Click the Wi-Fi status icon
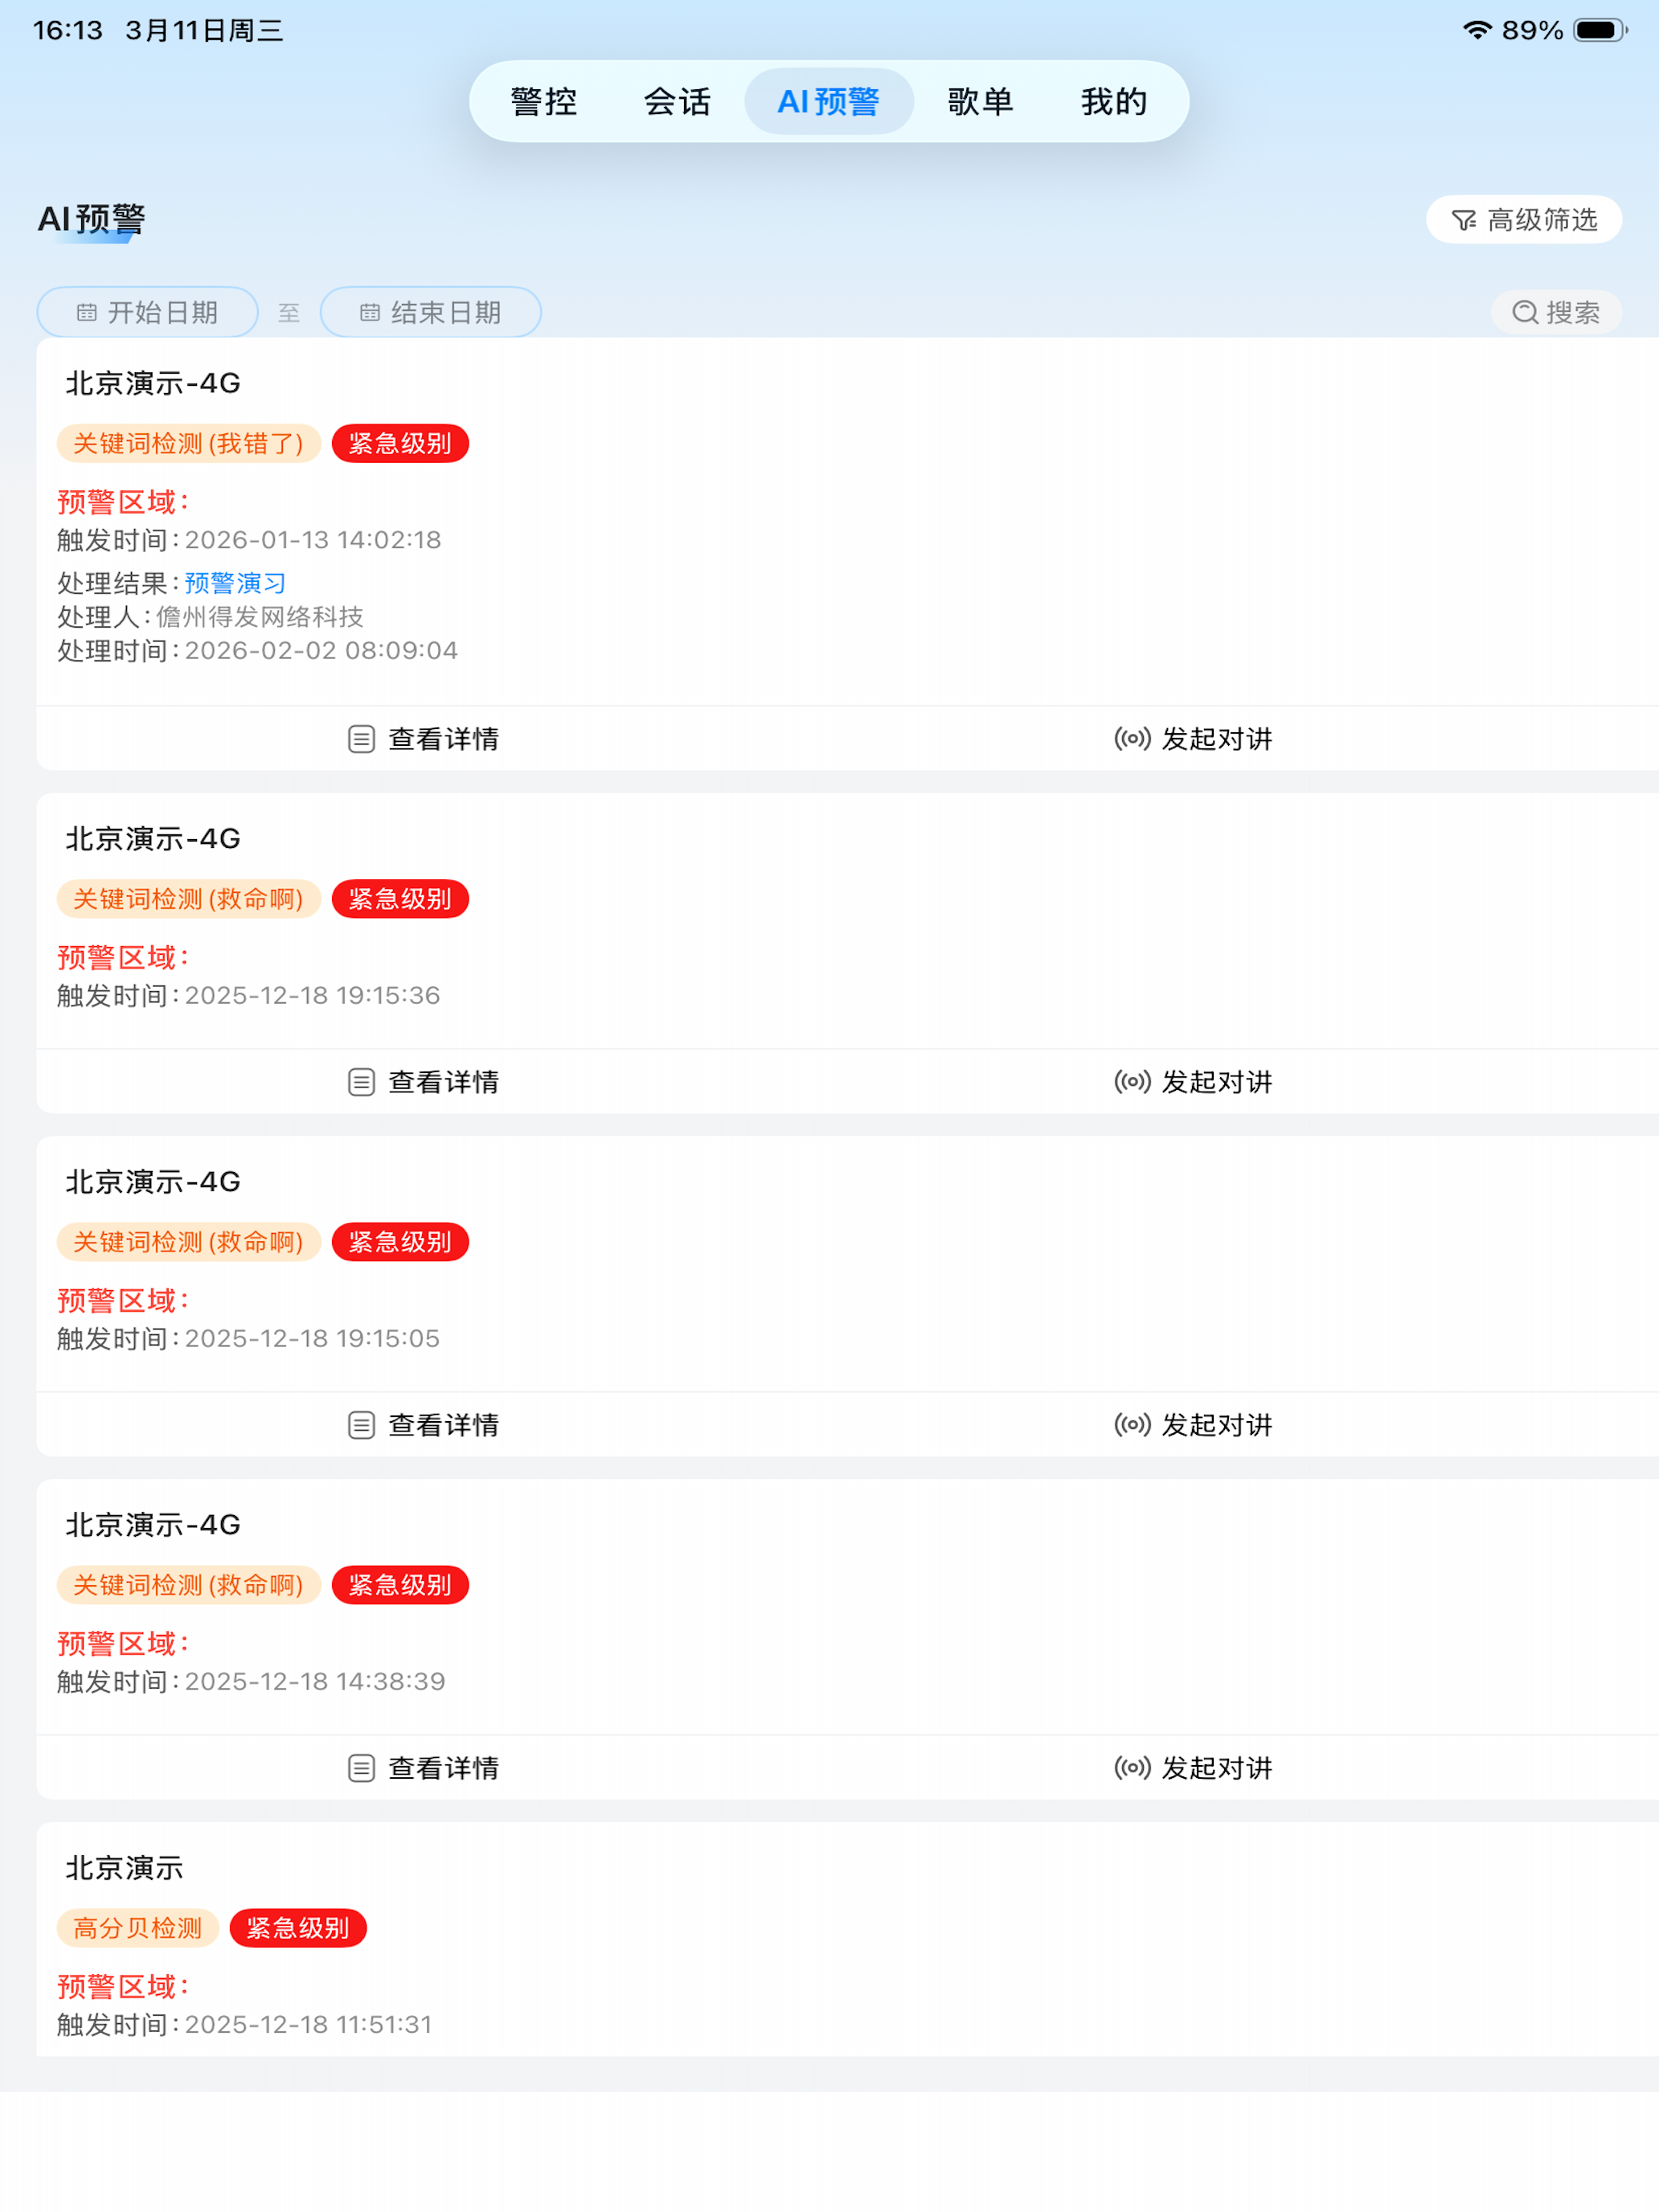This screenshot has width=1659, height=2212. click(x=1477, y=30)
